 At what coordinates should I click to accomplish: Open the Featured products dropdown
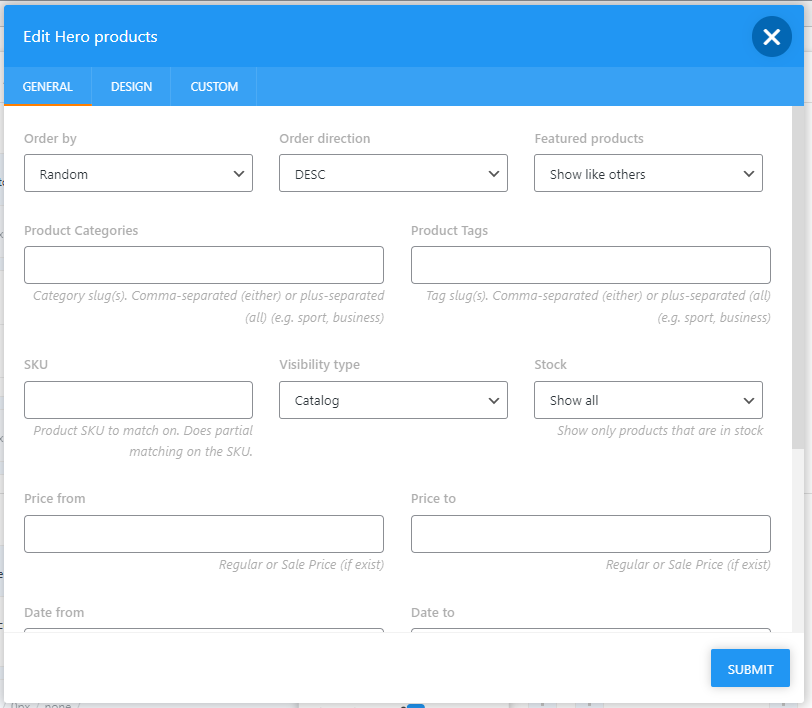tap(648, 173)
